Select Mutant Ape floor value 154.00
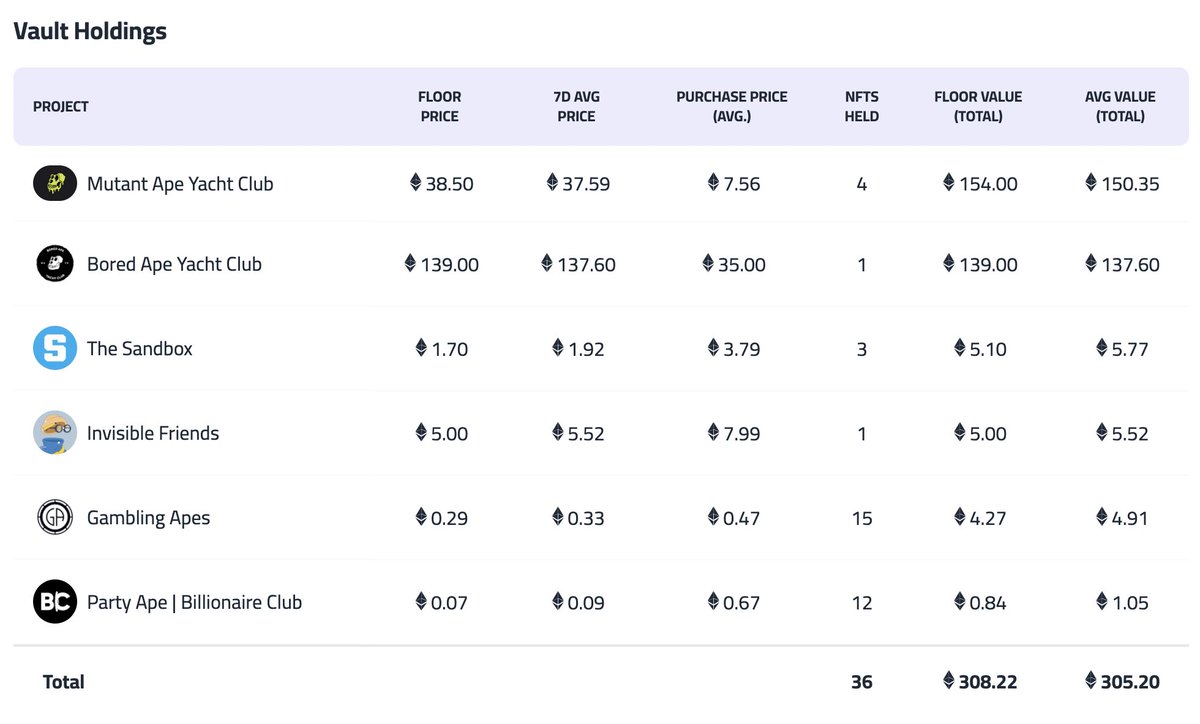The height and width of the screenshot is (724, 1200). point(980,184)
